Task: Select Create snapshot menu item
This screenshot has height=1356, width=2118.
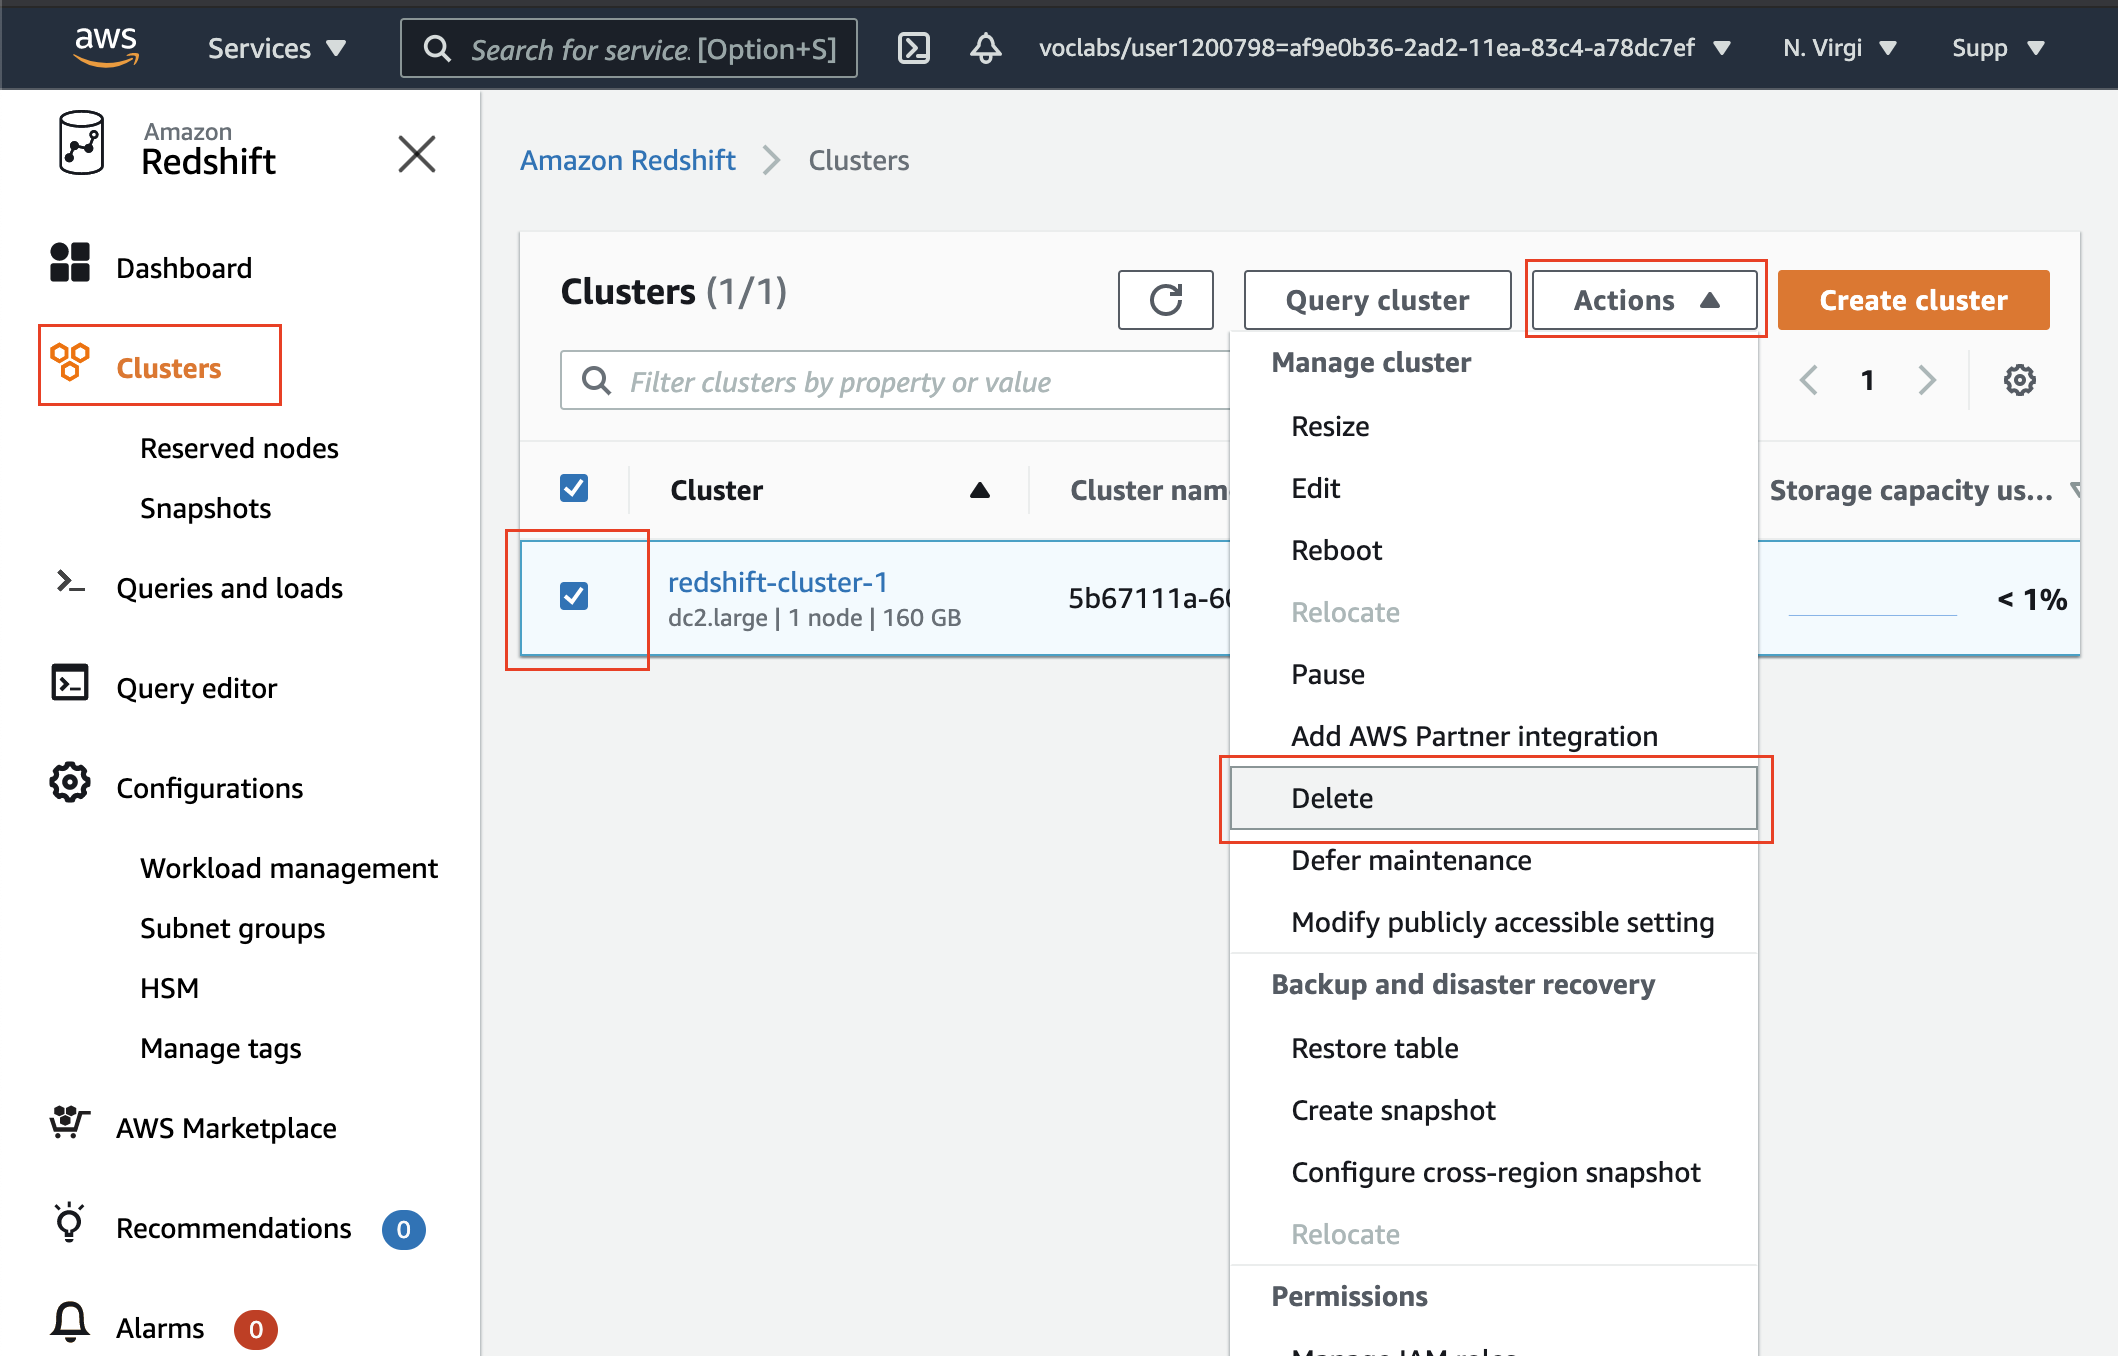Action: tap(1393, 1110)
